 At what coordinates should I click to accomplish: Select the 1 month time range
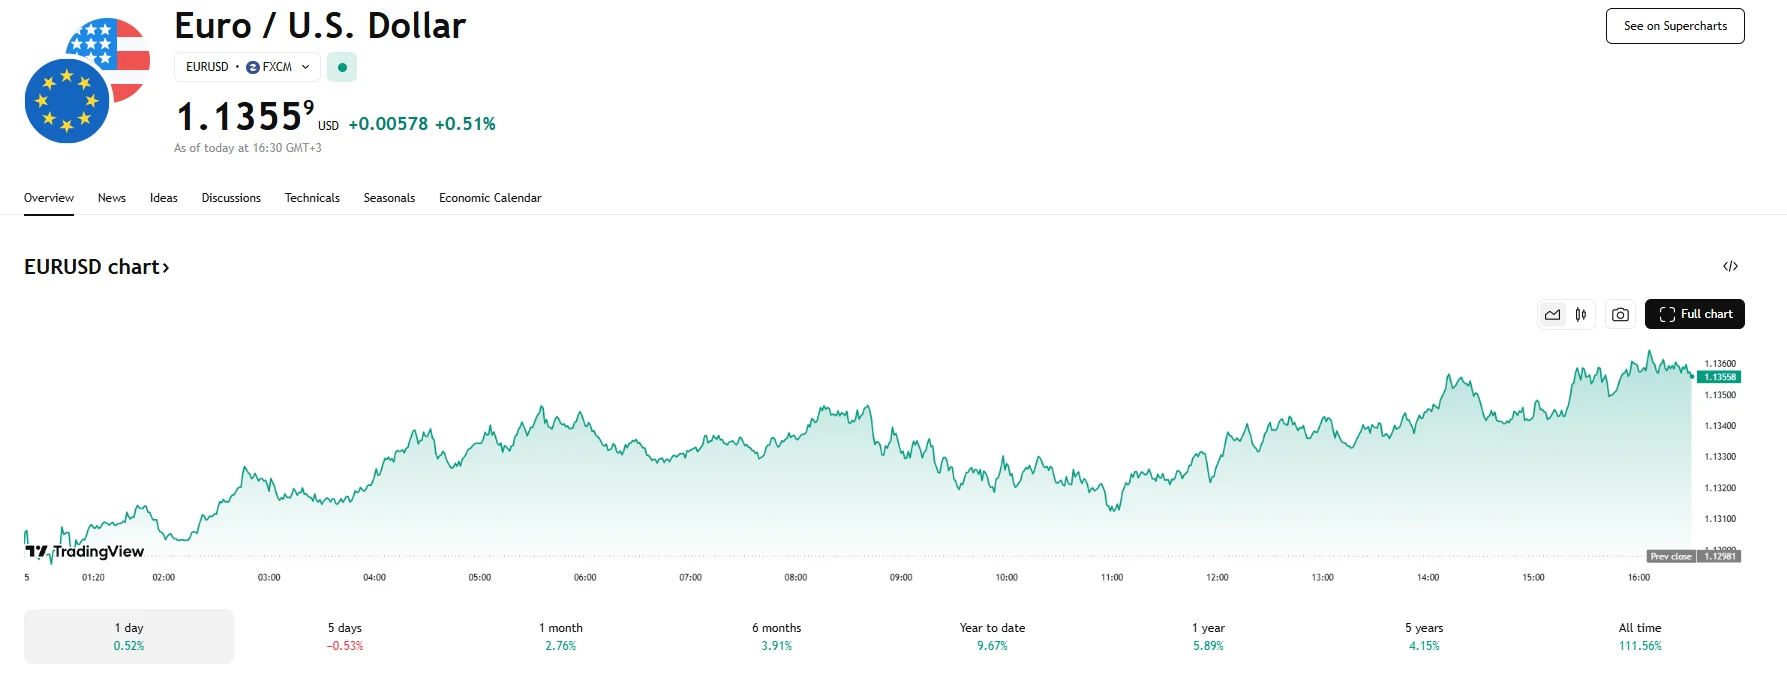(x=561, y=636)
